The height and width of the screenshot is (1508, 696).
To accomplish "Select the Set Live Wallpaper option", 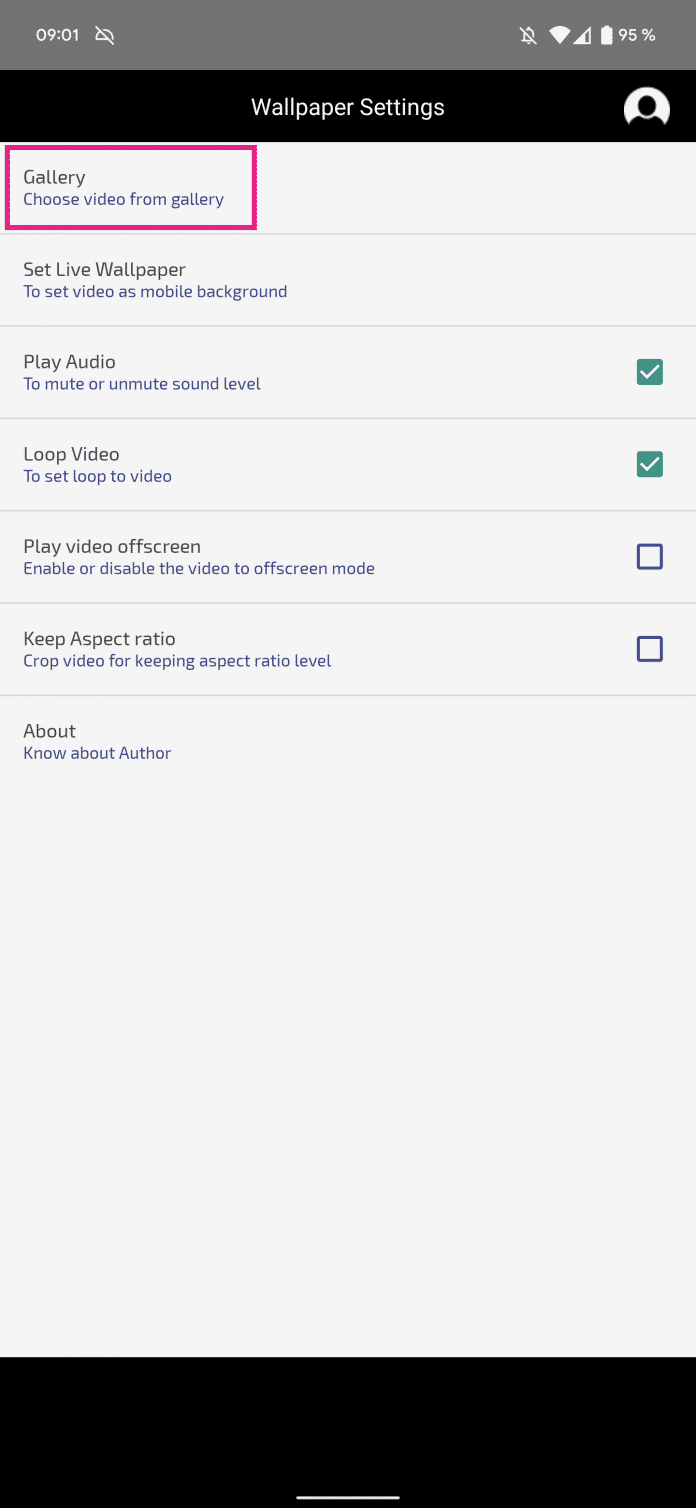I will 155,280.
